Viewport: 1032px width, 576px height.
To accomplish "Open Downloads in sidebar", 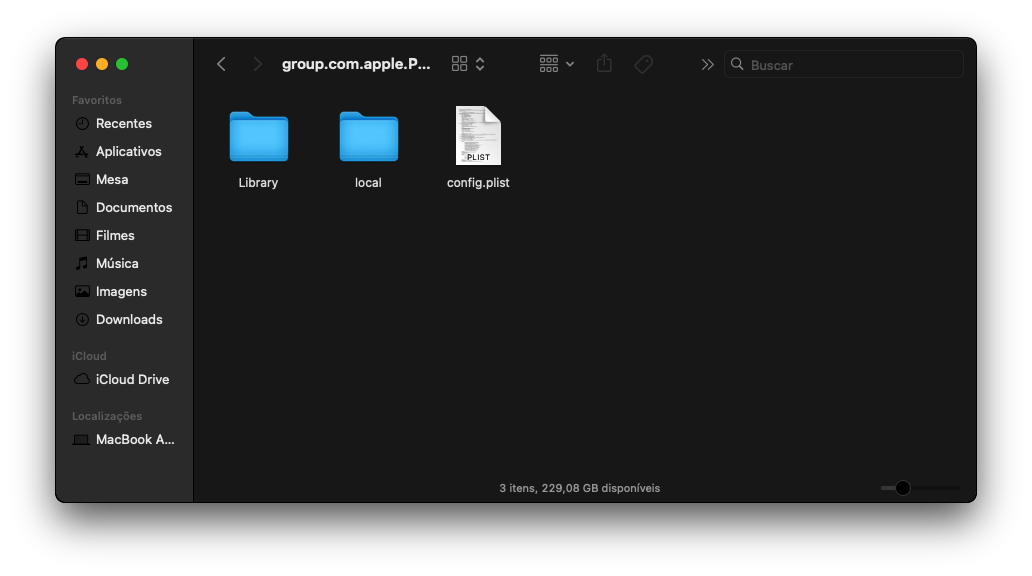I will point(128,320).
